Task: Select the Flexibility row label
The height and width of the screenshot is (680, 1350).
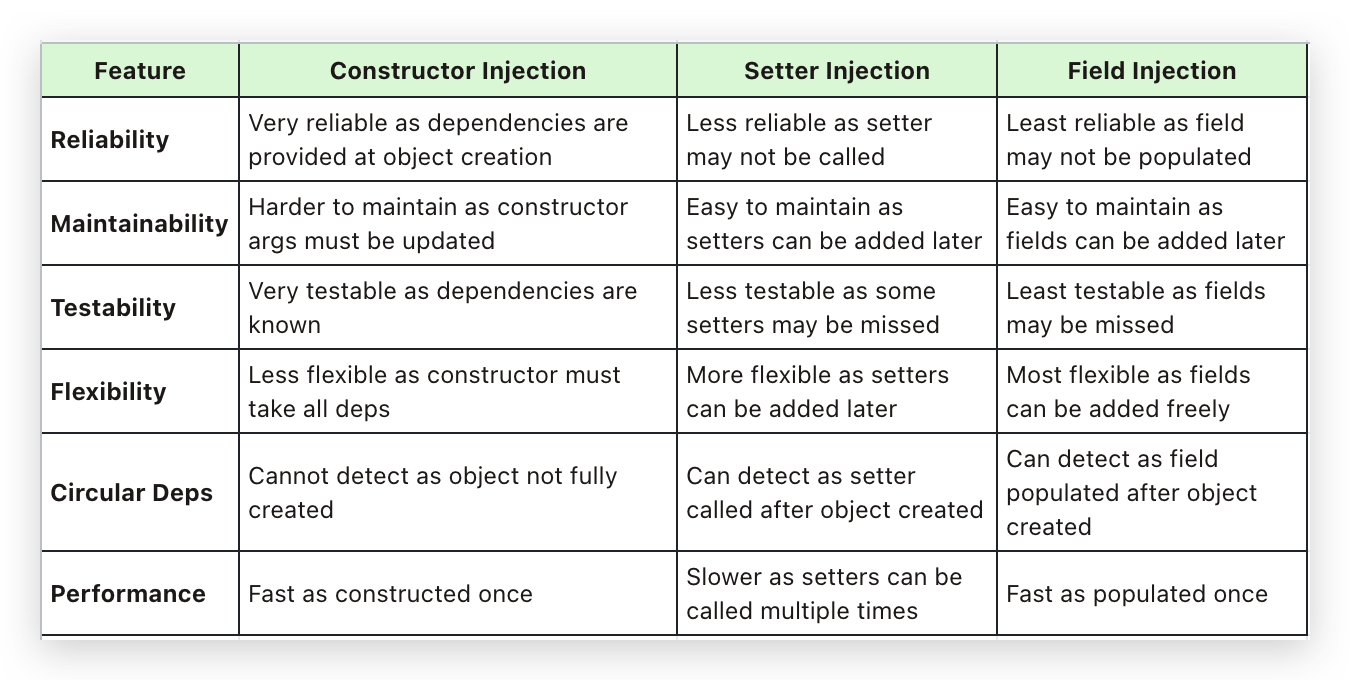Action: [x=109, y=391]
